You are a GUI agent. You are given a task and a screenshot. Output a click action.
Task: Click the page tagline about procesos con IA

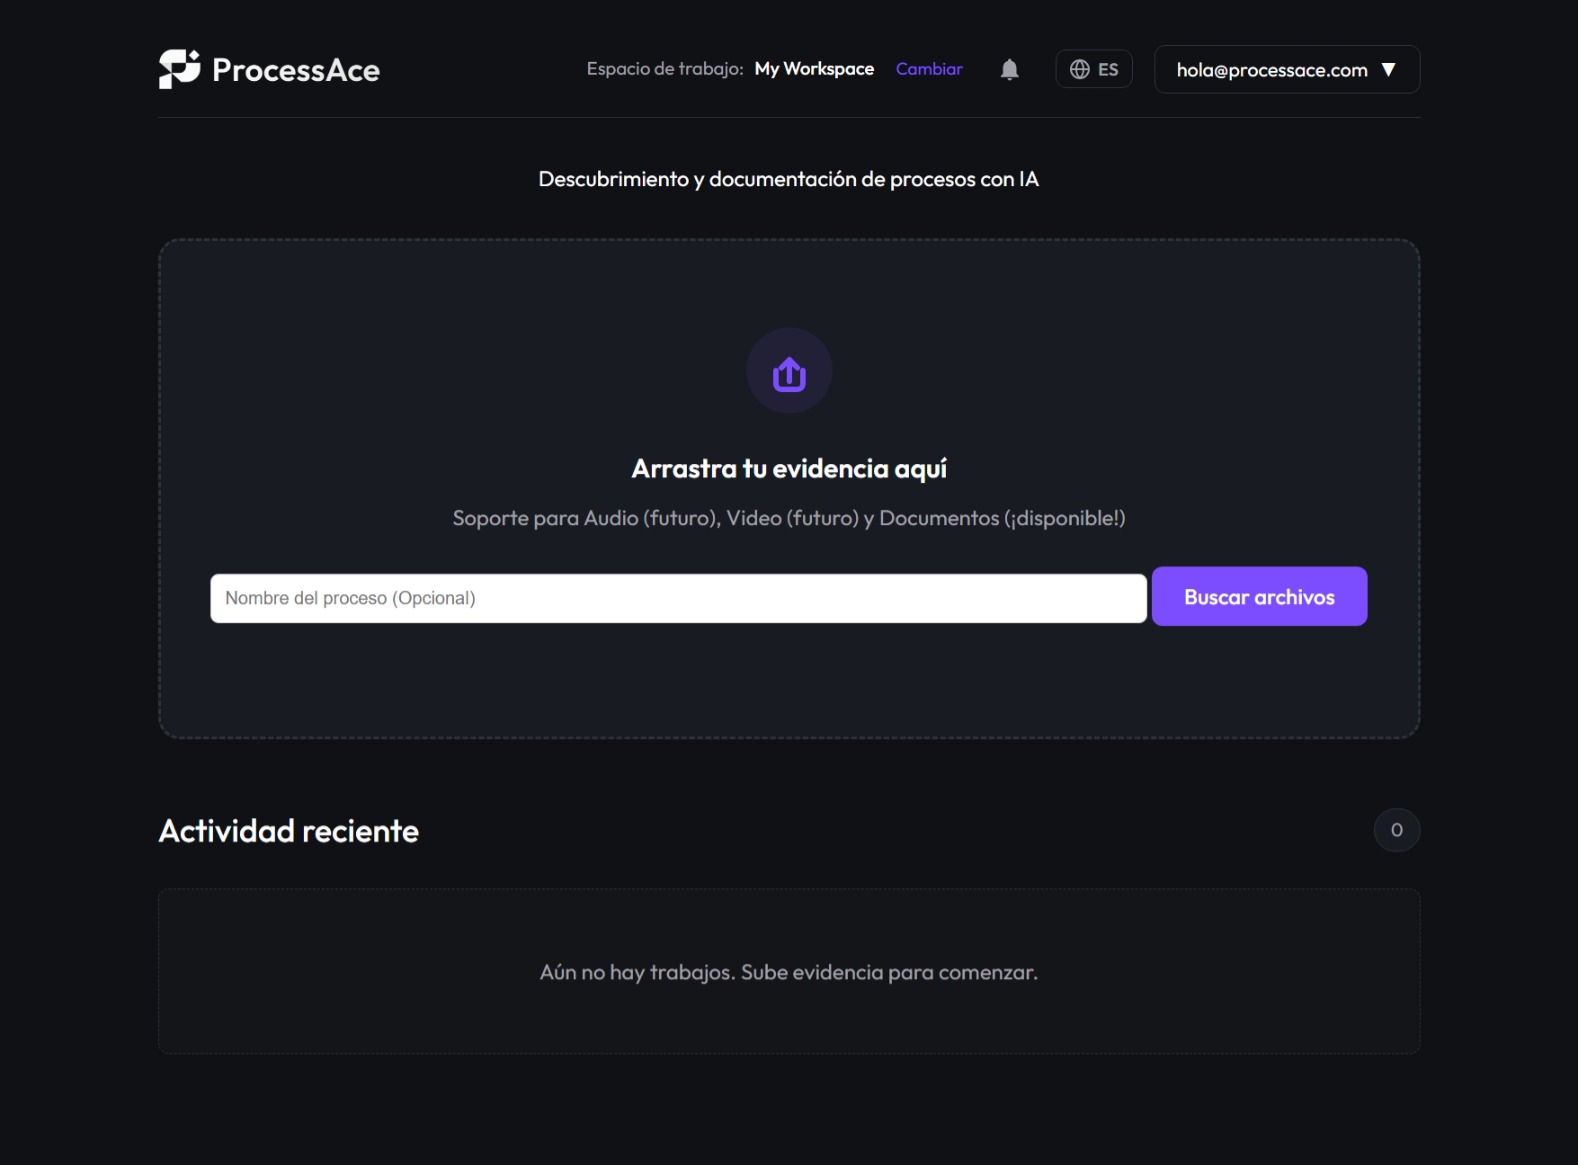tap(789, 179)
